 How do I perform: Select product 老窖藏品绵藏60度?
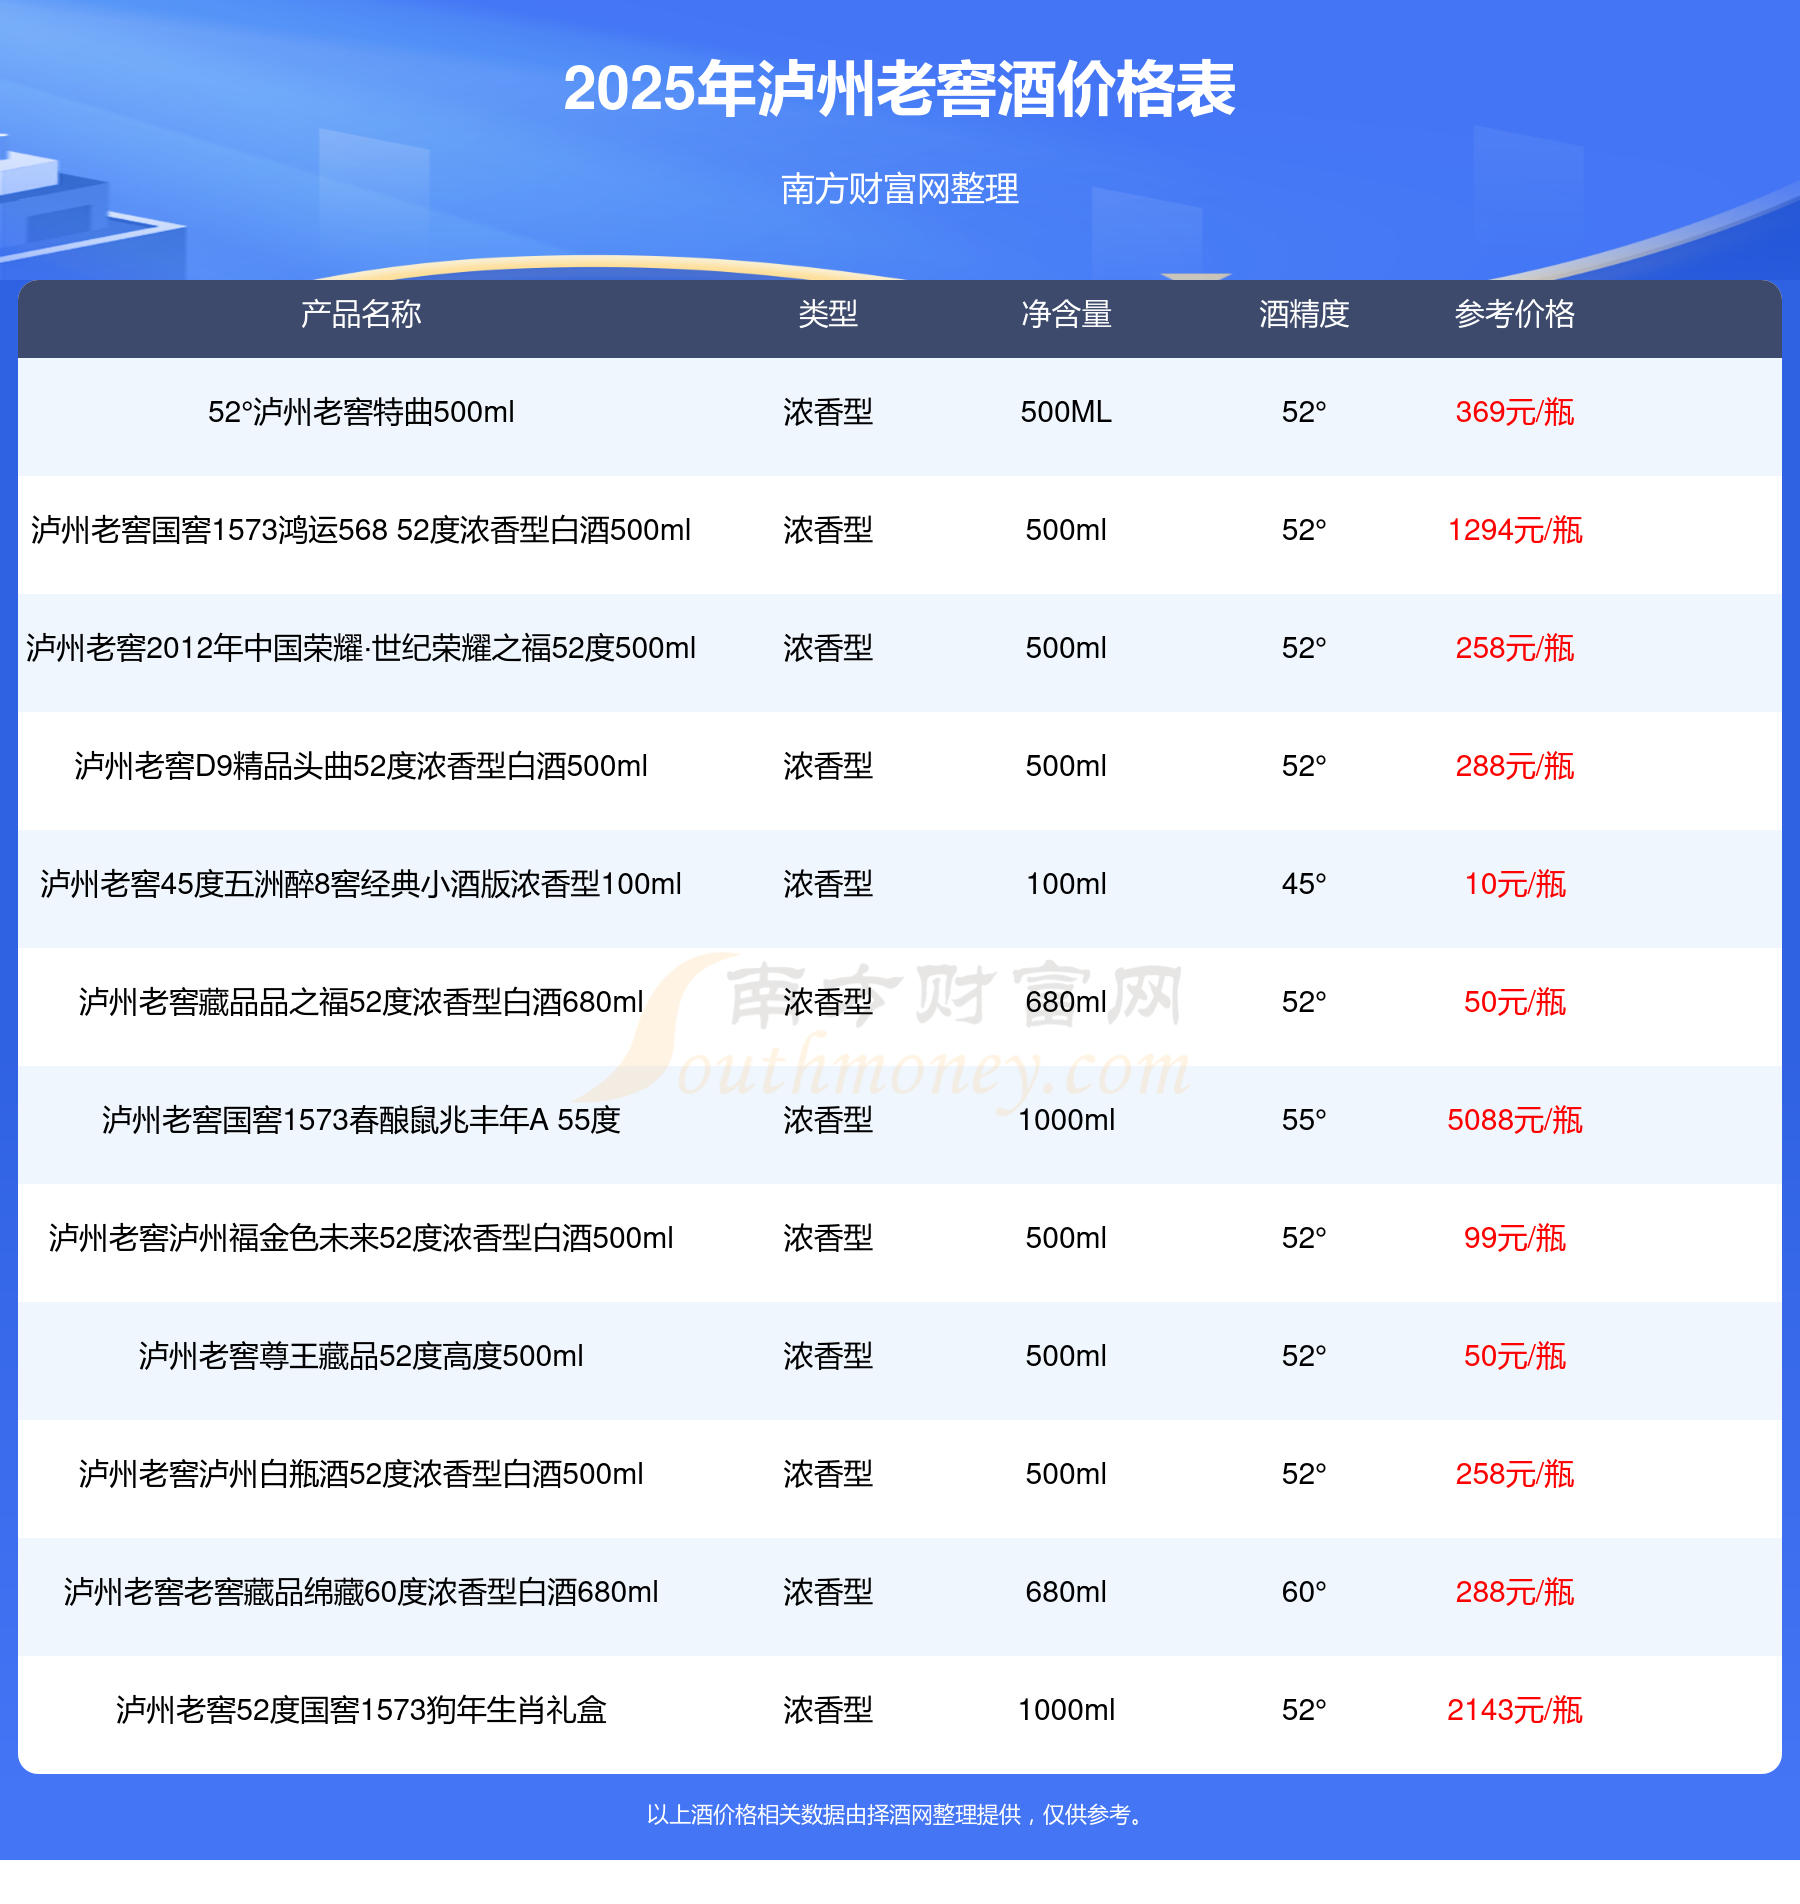(361, 1592)
